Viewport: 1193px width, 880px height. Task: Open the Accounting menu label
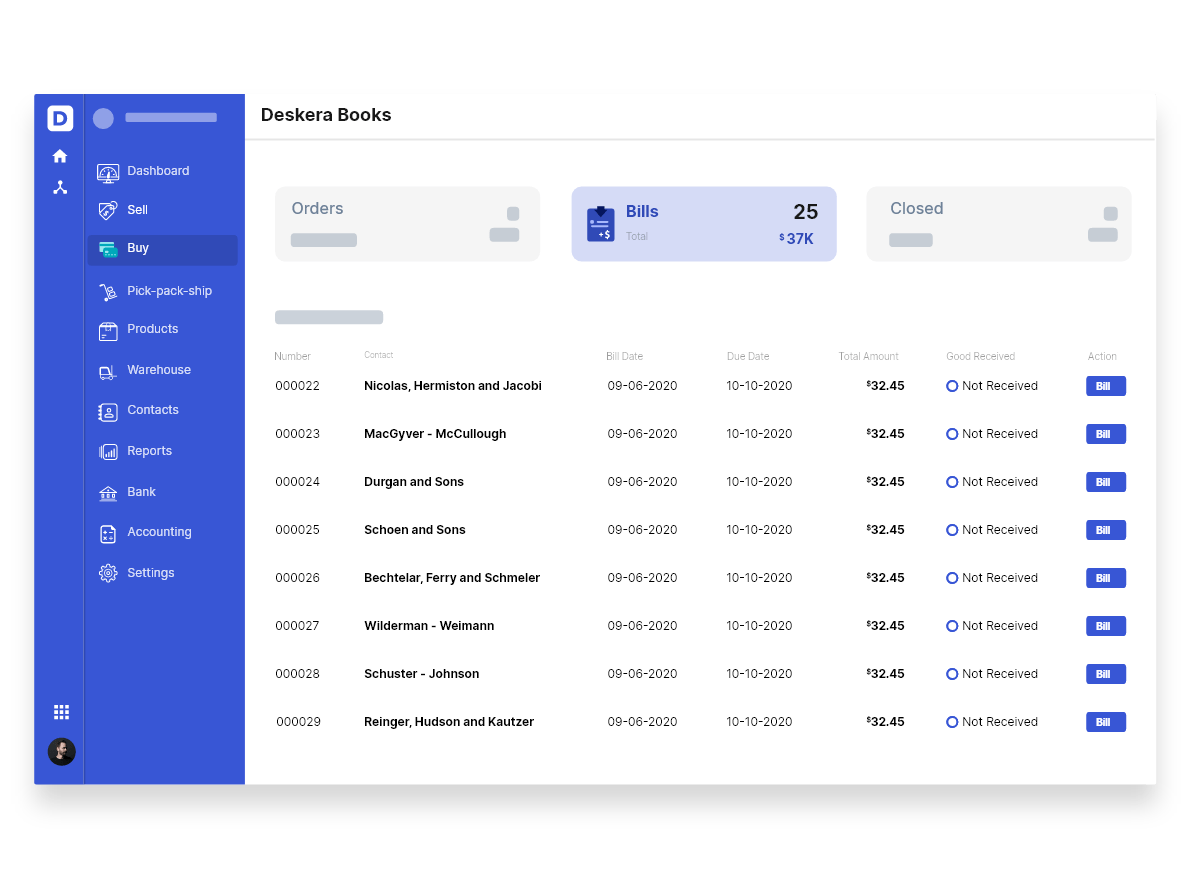coord(160,532)
